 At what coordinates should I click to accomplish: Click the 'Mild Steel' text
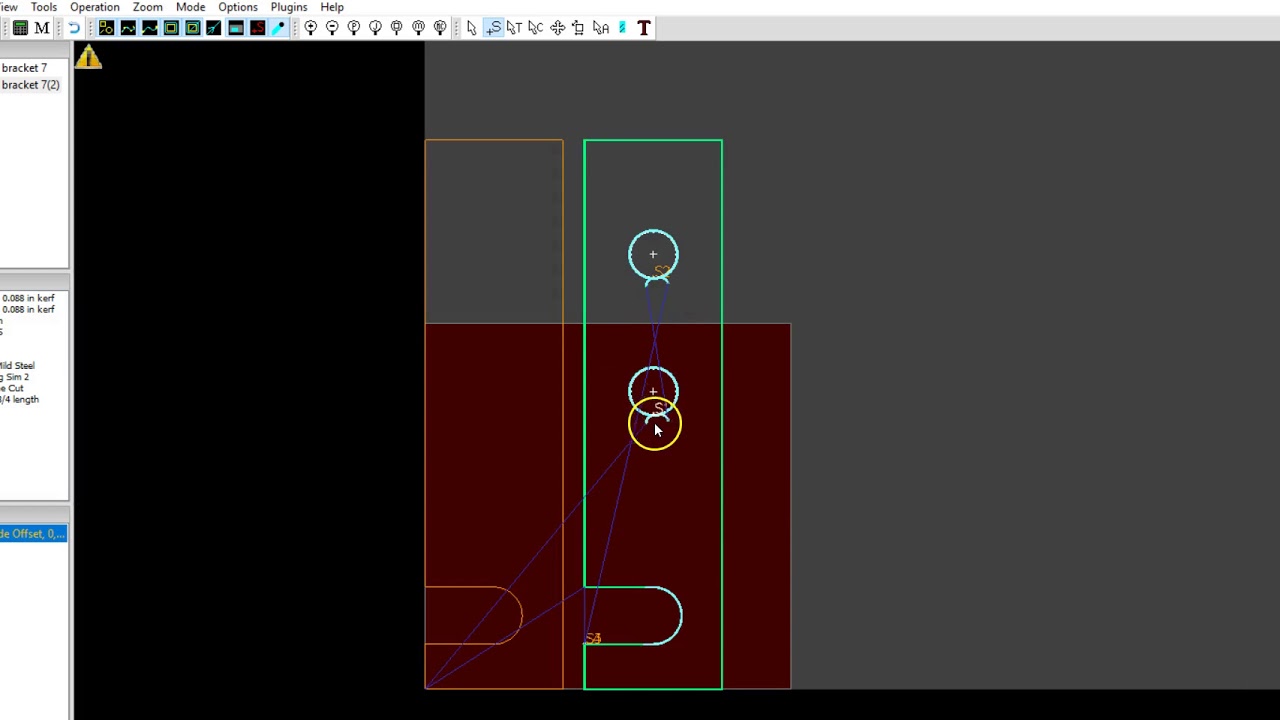(x=18, y=366)
